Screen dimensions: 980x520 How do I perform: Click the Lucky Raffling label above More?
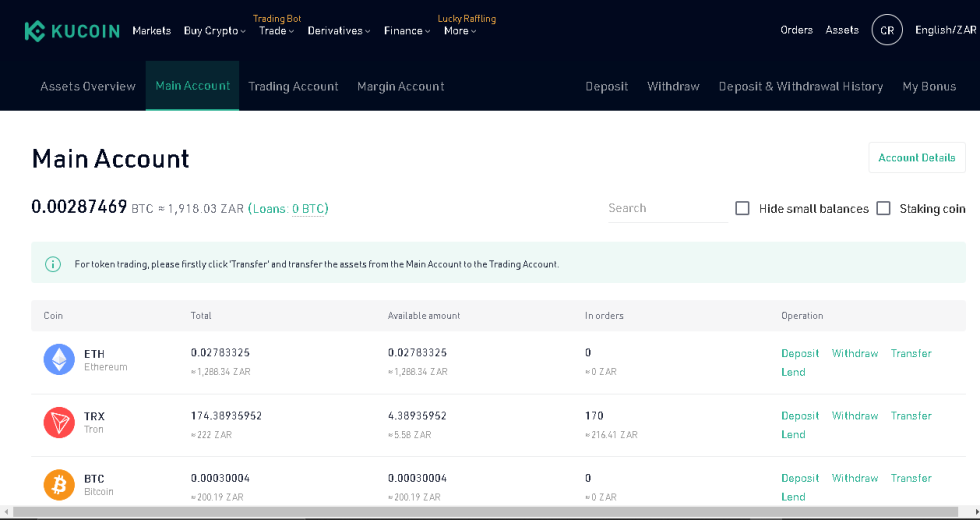[x=467, y=19]
